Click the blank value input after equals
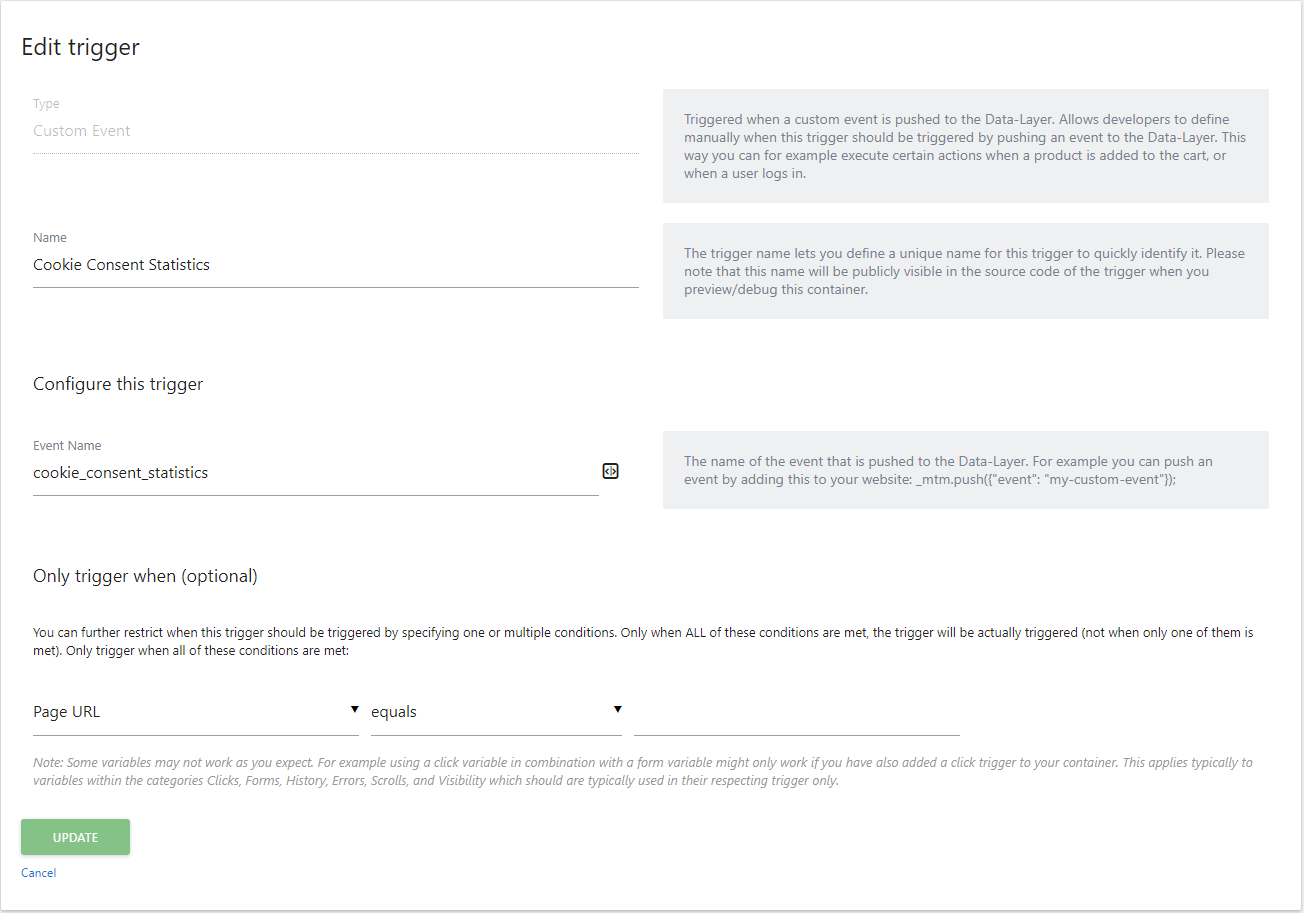 coord(795,711)
